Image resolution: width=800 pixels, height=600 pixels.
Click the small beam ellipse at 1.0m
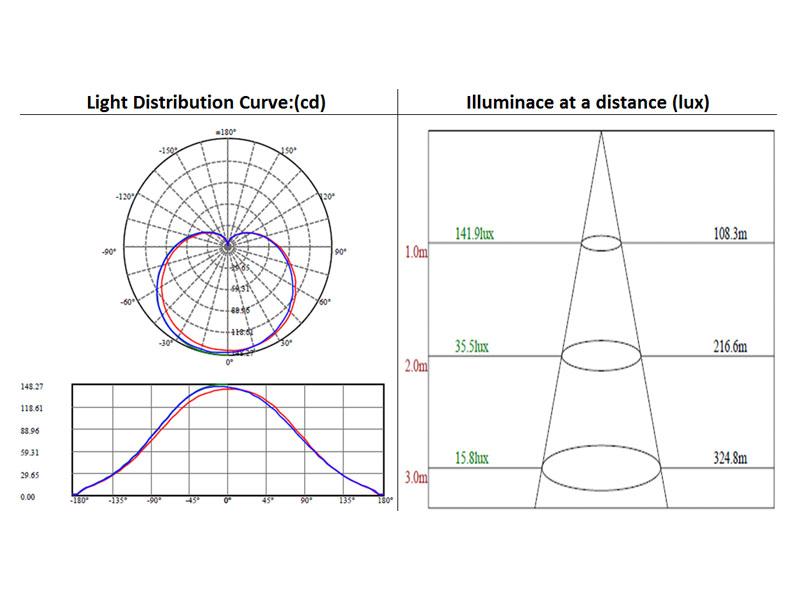[x=601, y=243]
